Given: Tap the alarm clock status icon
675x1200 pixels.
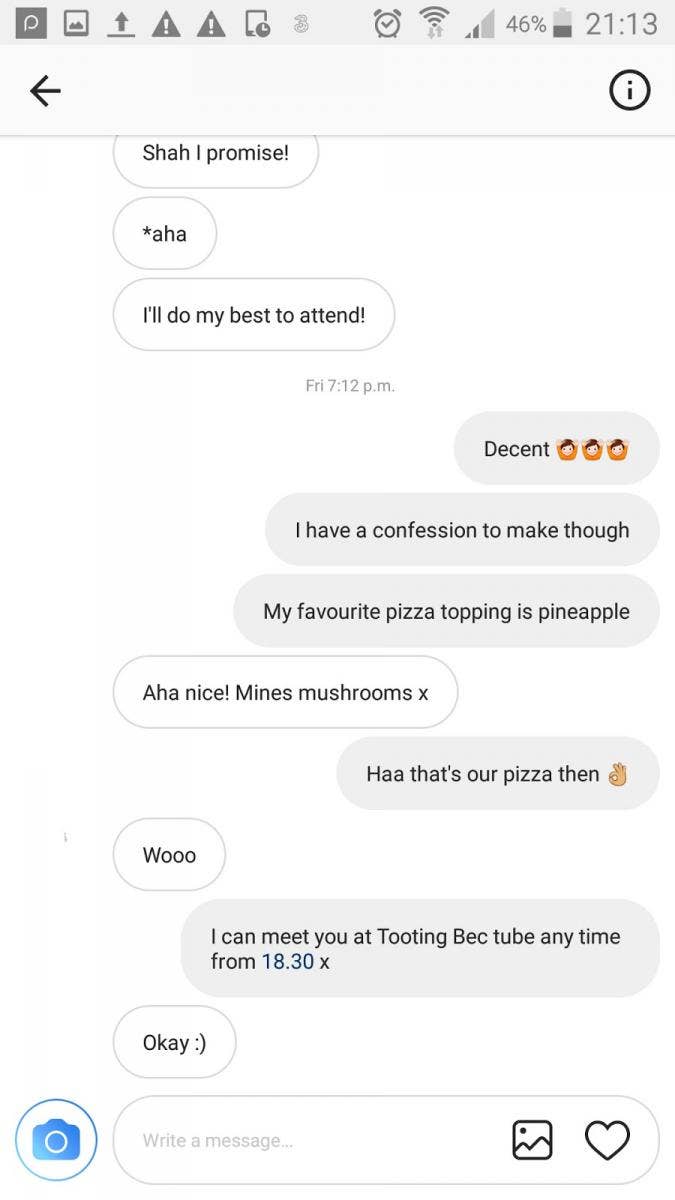Looking at the screenshot, I should click(x=387, y=23).
